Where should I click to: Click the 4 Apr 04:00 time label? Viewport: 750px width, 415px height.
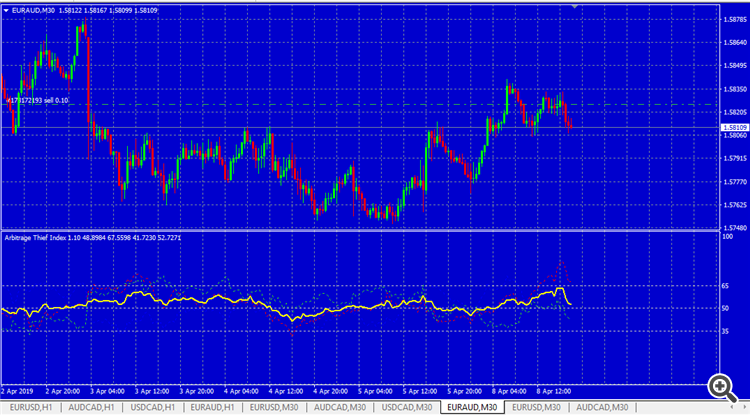tap(241, 391)
